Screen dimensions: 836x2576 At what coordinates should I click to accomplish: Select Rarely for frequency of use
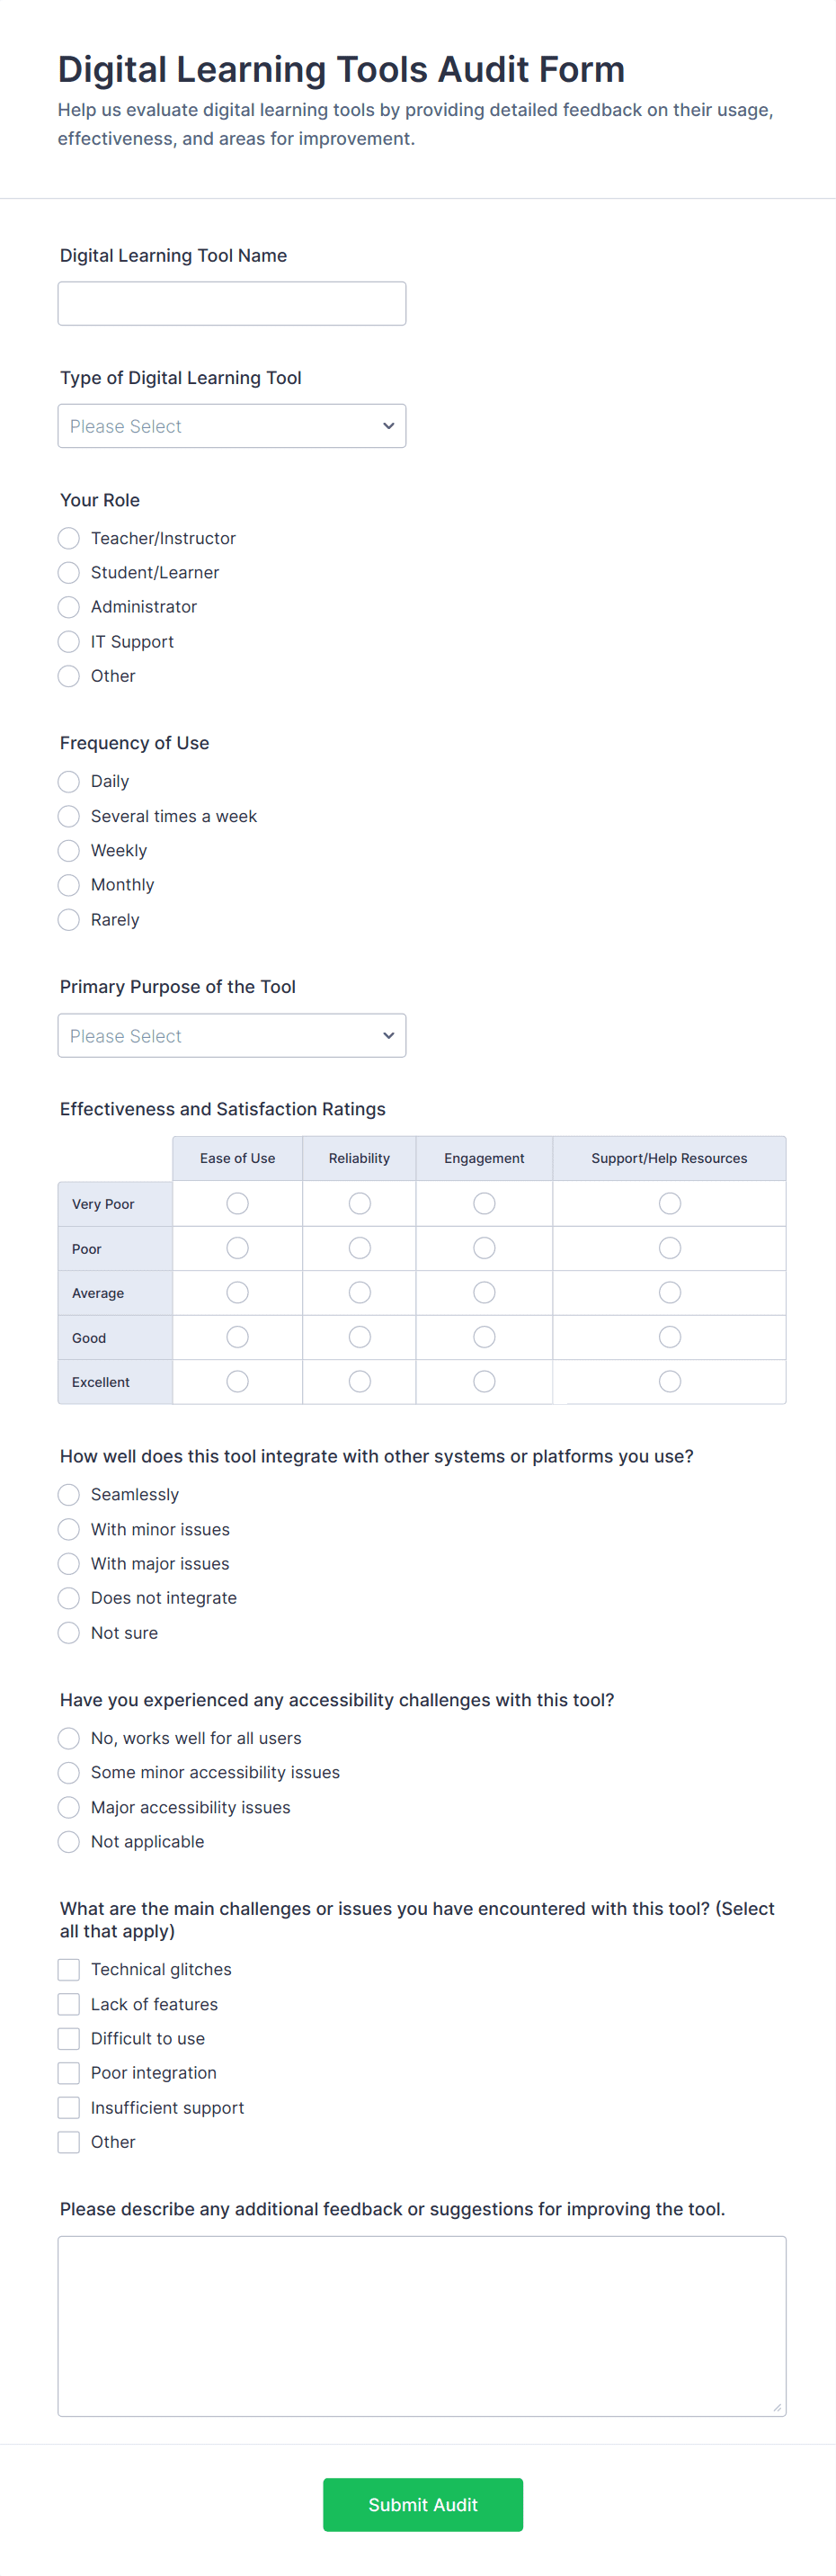click(69, 919)
